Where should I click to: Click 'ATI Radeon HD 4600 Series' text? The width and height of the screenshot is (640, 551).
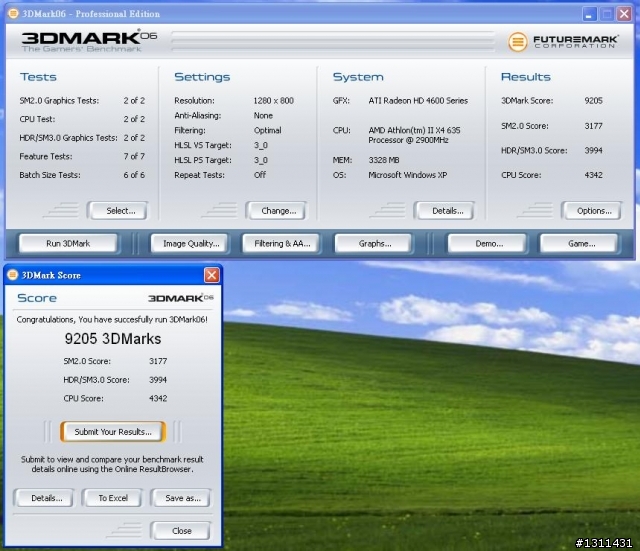418,101
